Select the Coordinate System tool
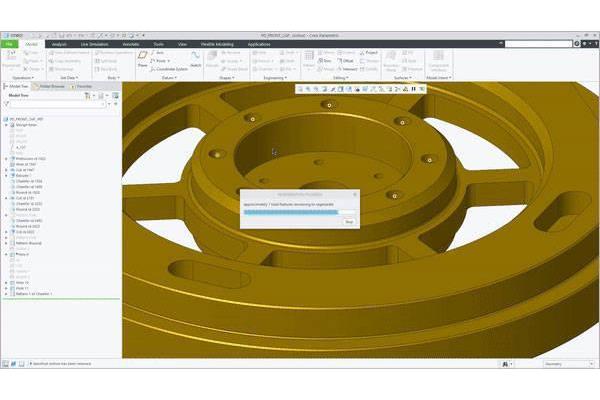 coord(169,69)
